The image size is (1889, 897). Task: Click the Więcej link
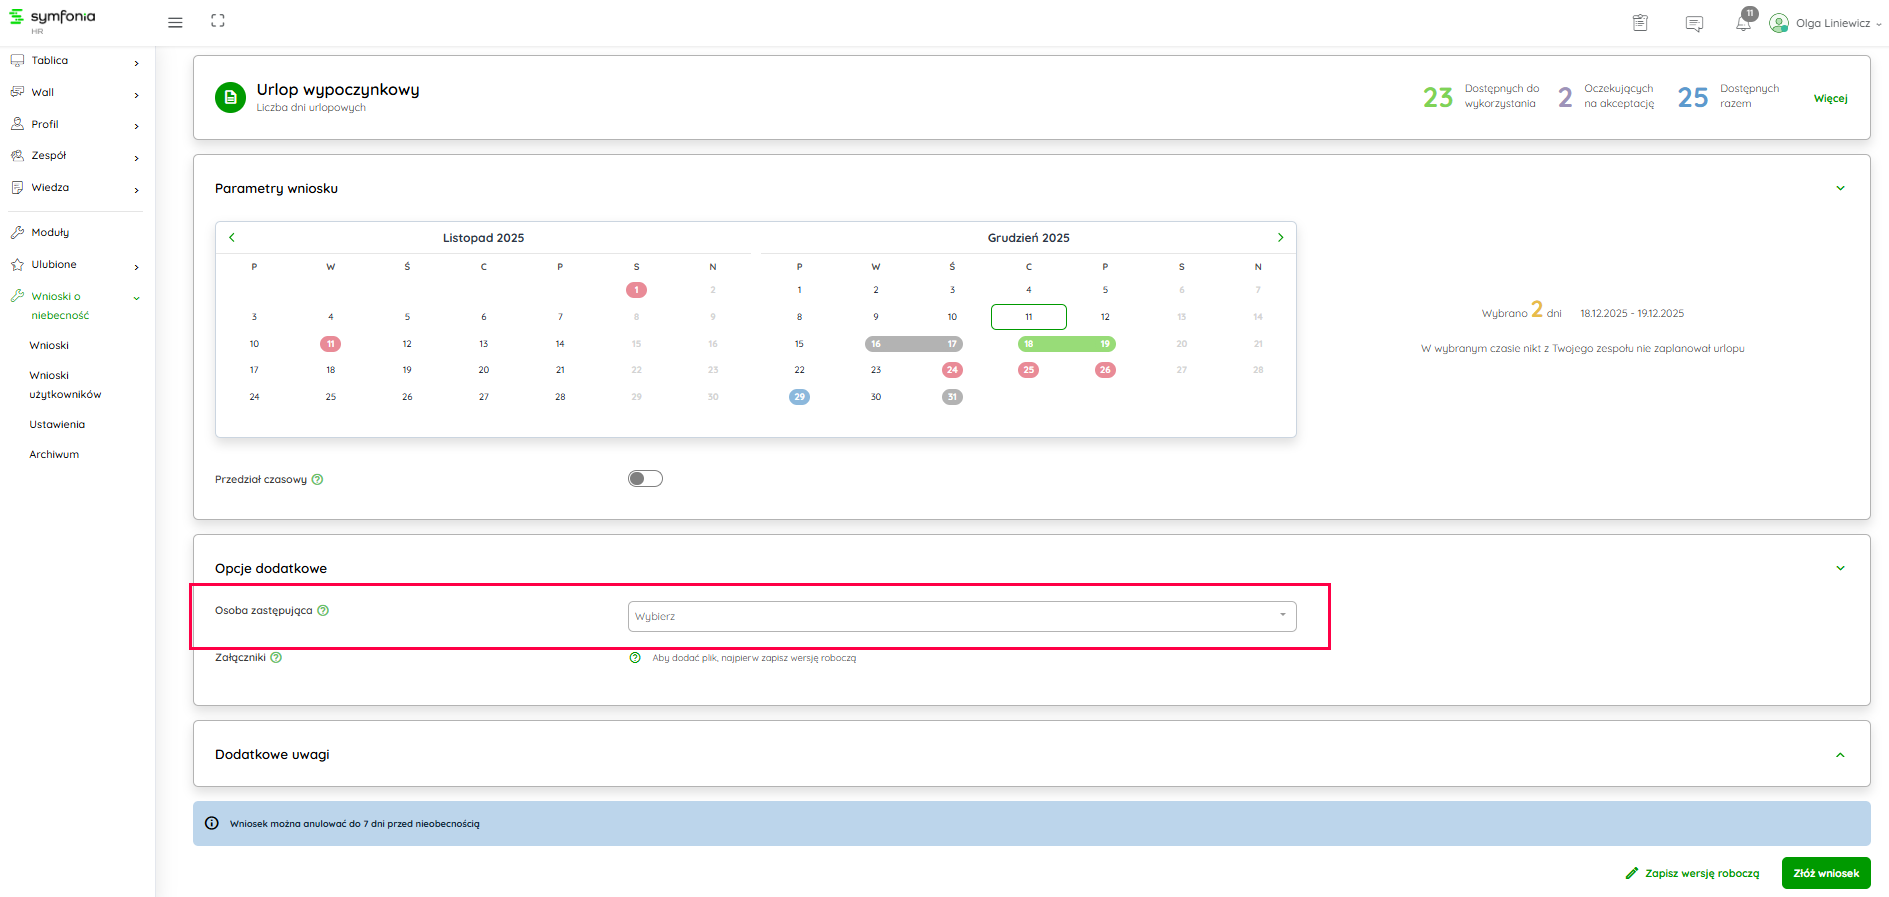pos(1830,98)
